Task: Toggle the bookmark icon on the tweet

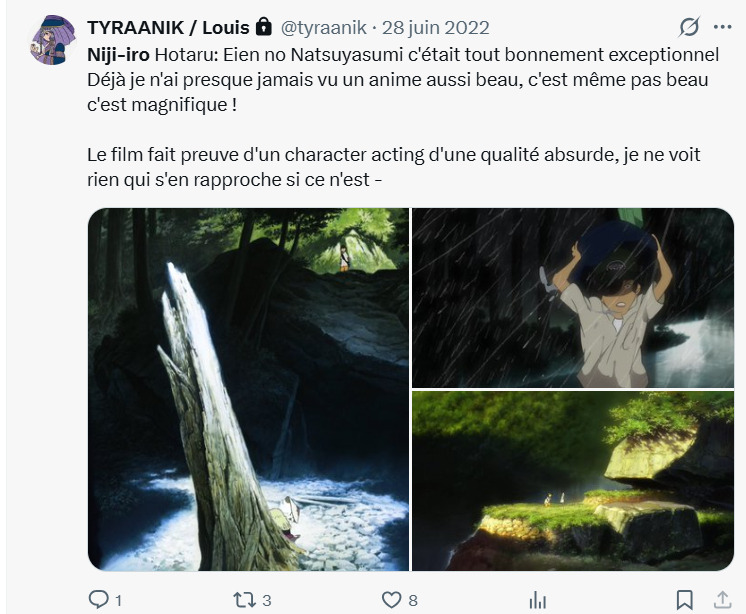Action: 685,599
